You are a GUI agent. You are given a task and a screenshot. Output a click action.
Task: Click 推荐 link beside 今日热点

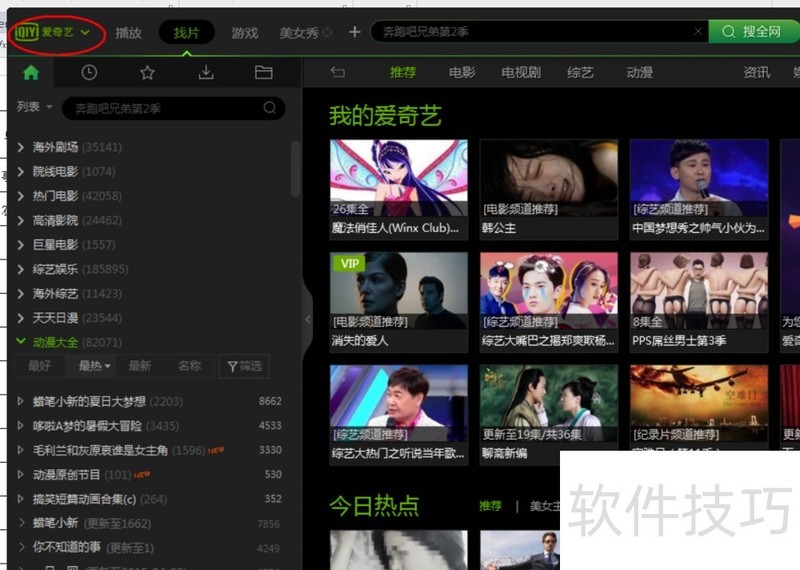pos(490,506)
